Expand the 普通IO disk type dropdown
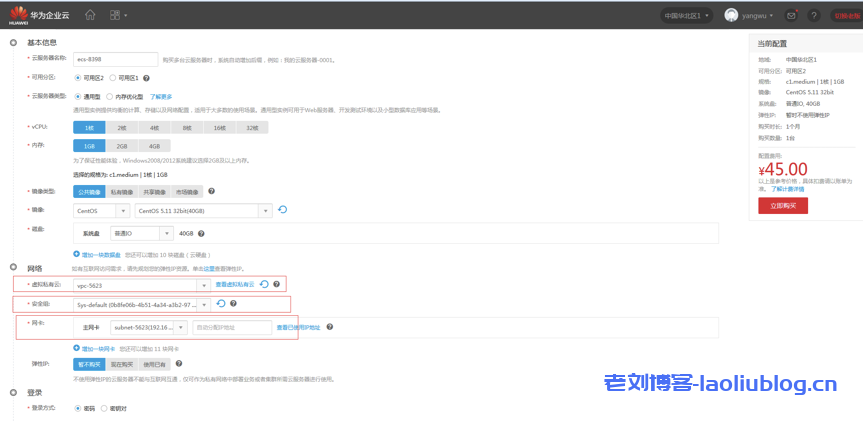The height and width of the screenshot is (421, 863). click(166, 233)
